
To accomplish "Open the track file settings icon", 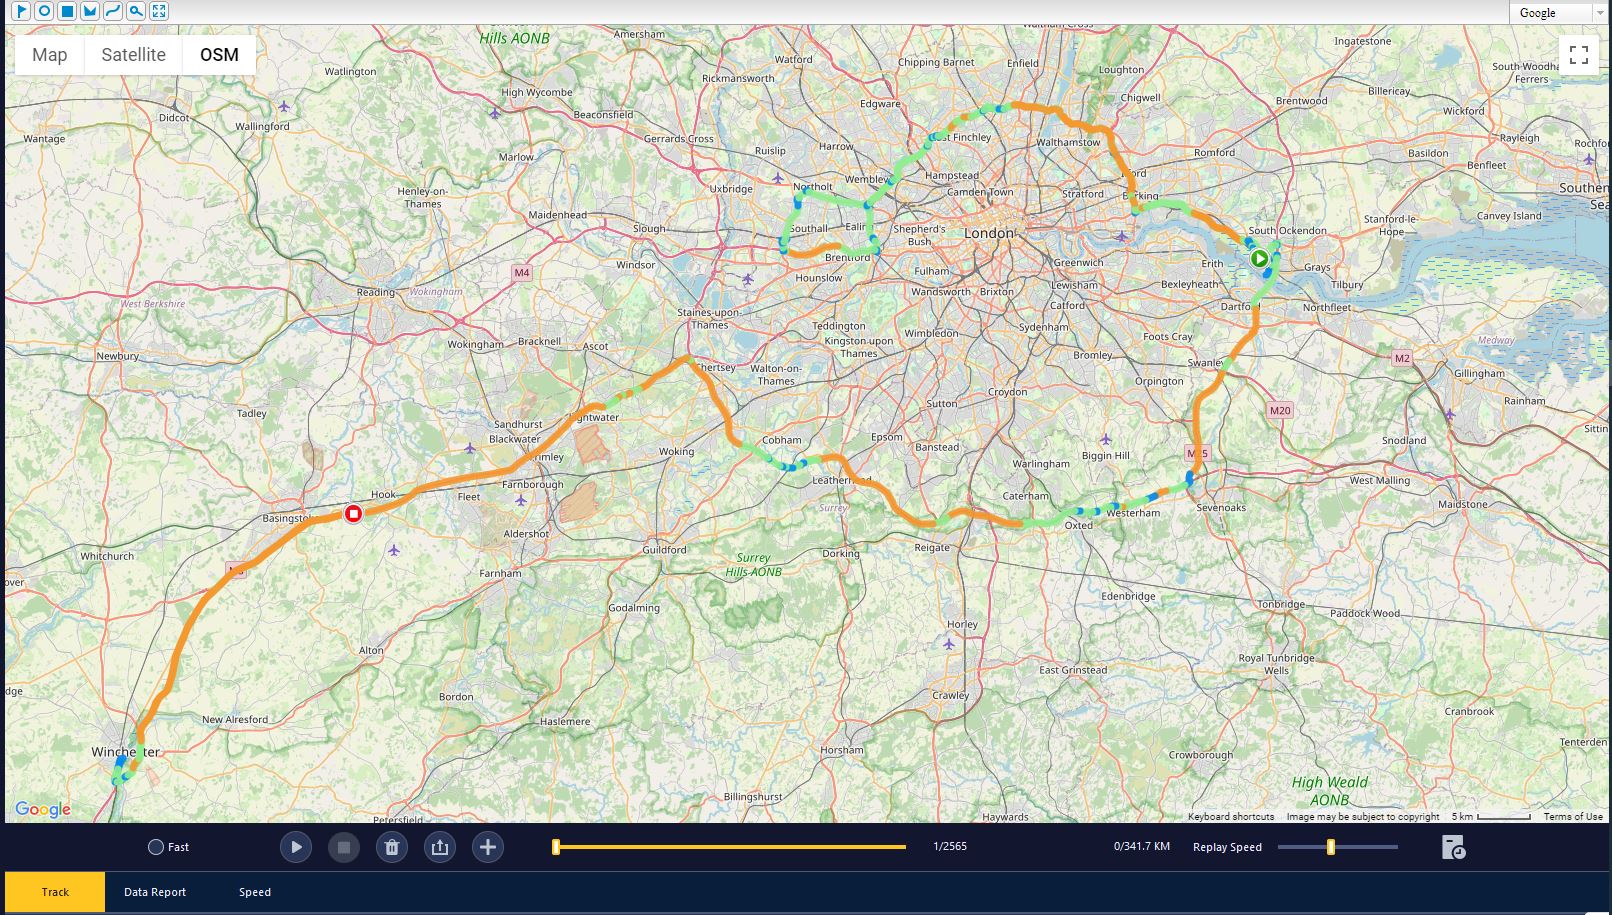I will pyautogui.click(x=1453, y=848).
